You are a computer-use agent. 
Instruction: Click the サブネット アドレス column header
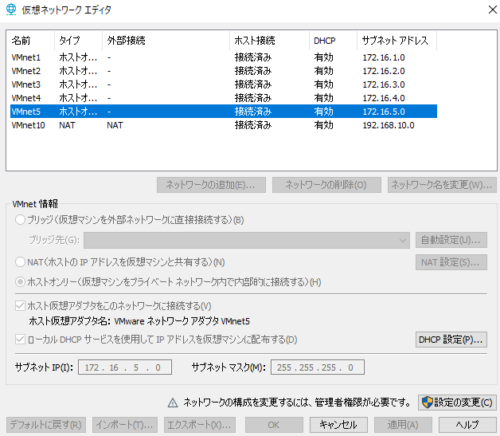(x=397, y=41)
